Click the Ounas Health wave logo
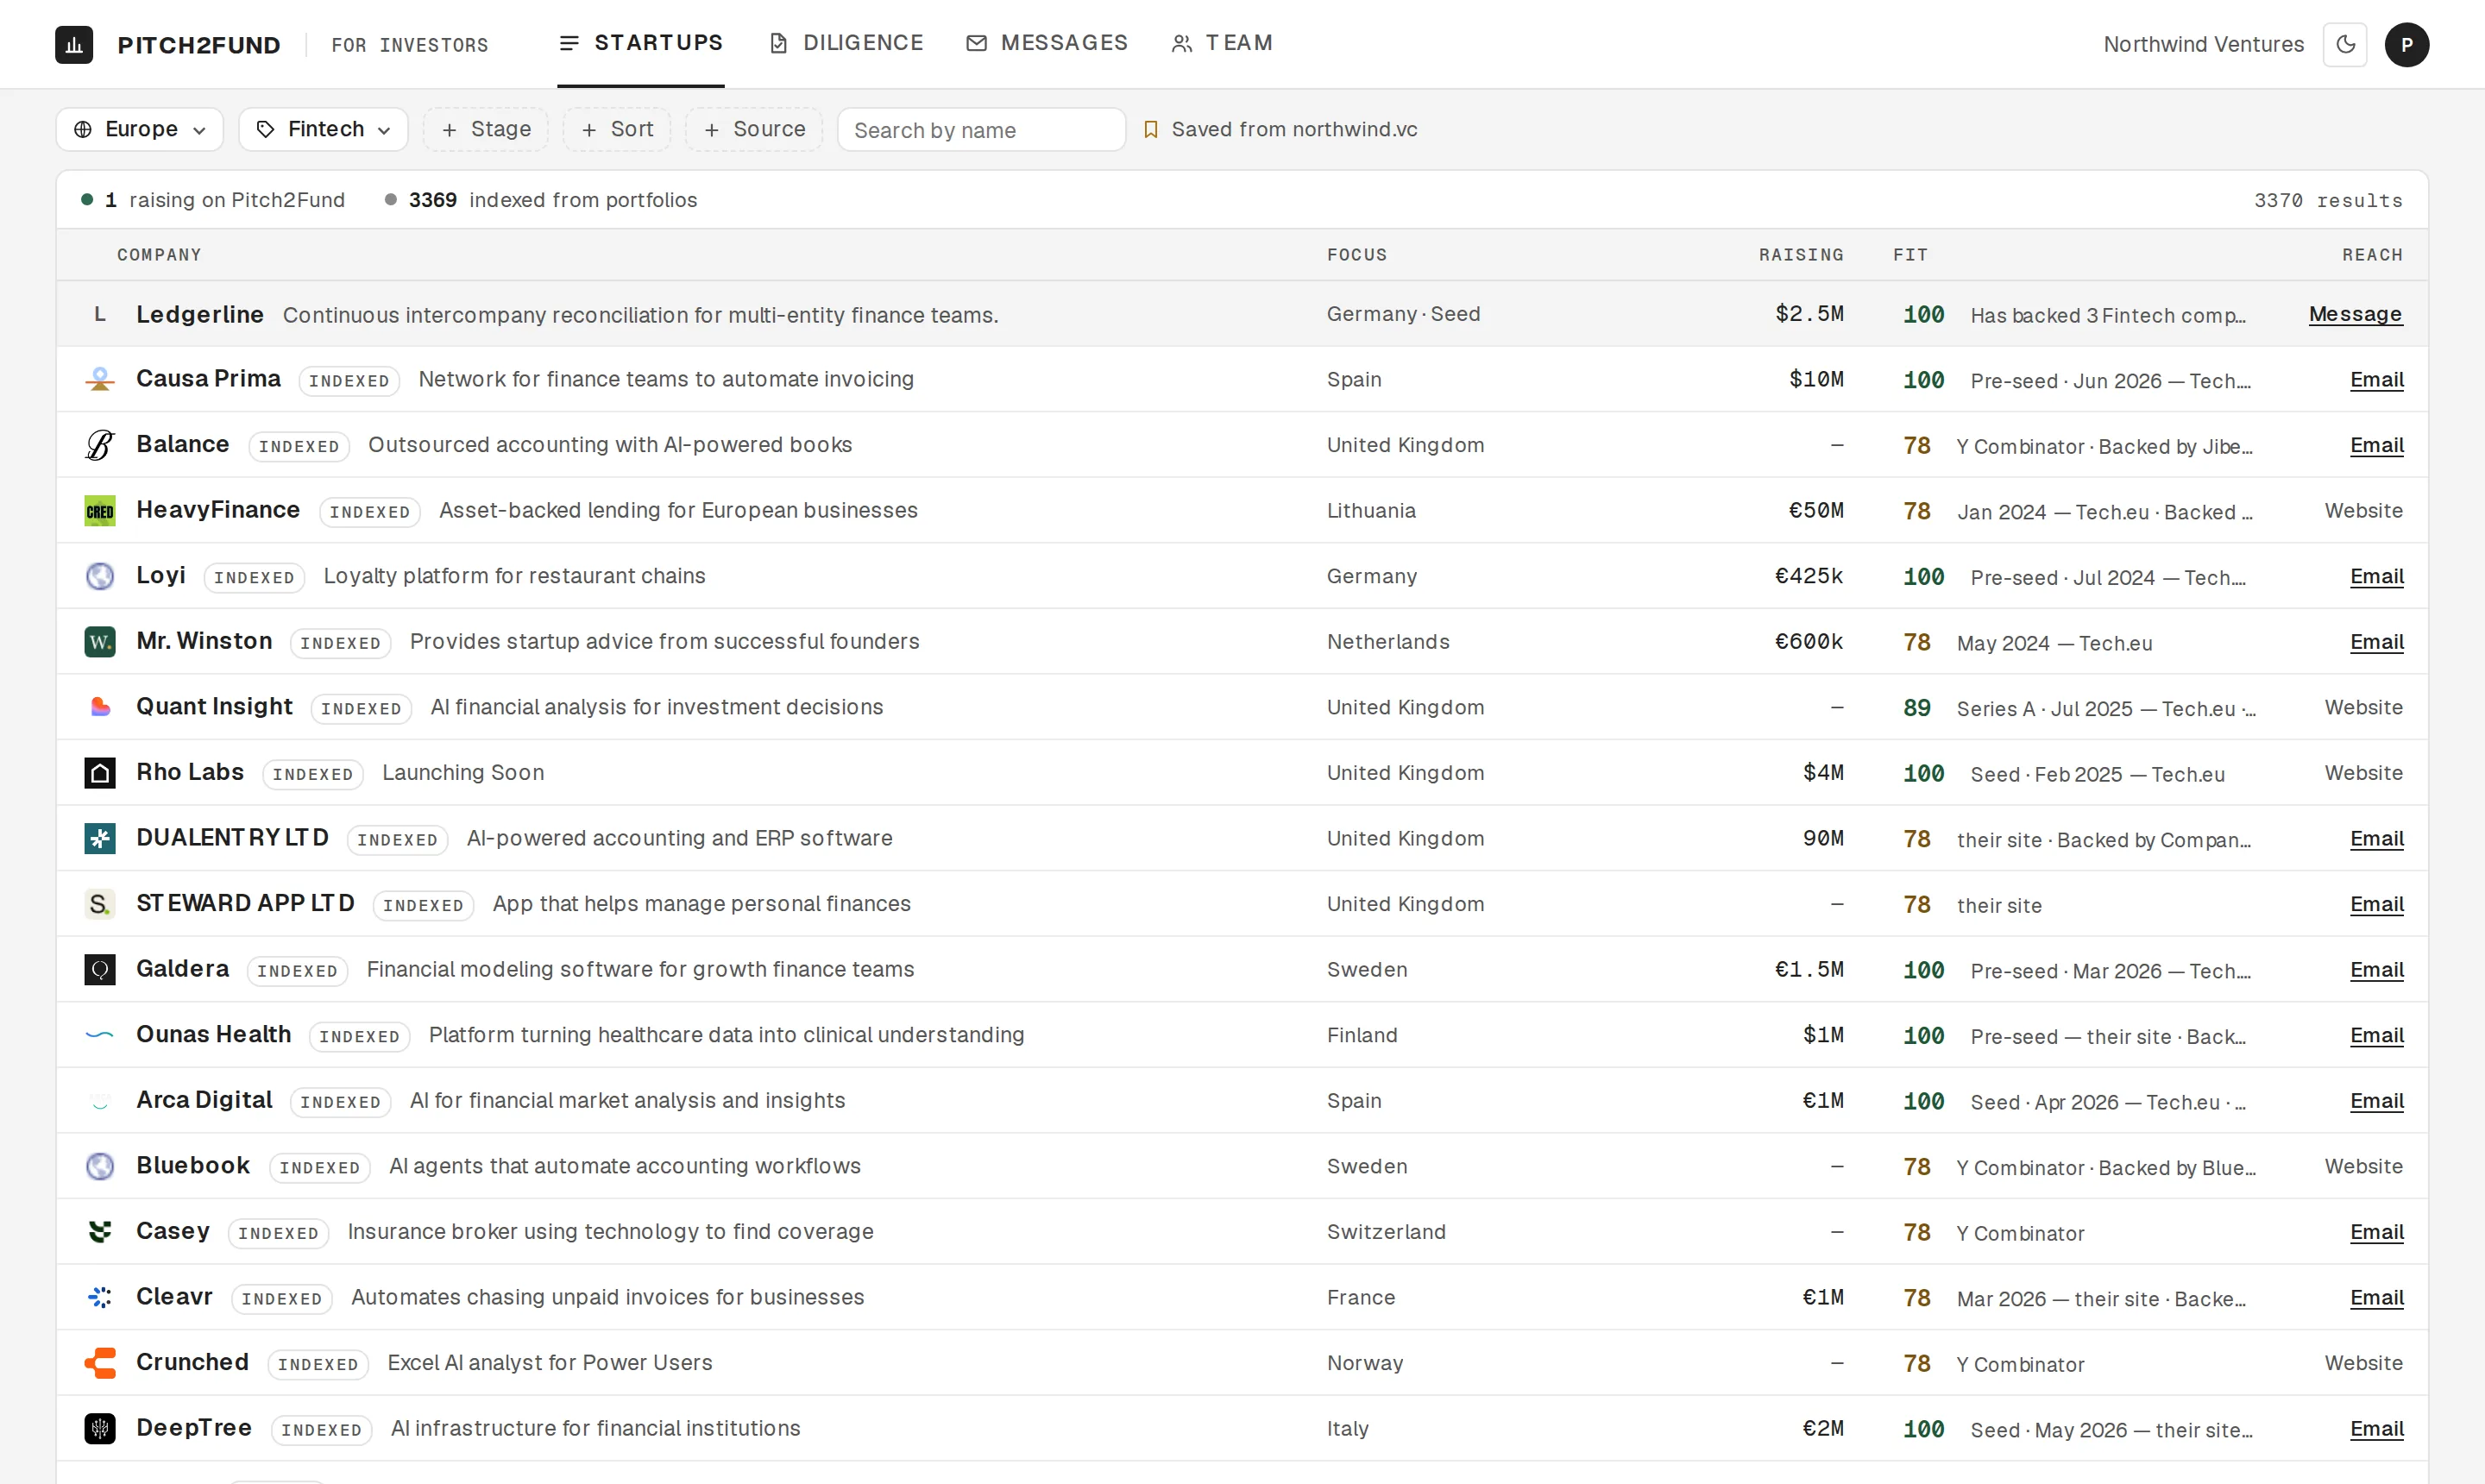 click(x=100, y=1035)
